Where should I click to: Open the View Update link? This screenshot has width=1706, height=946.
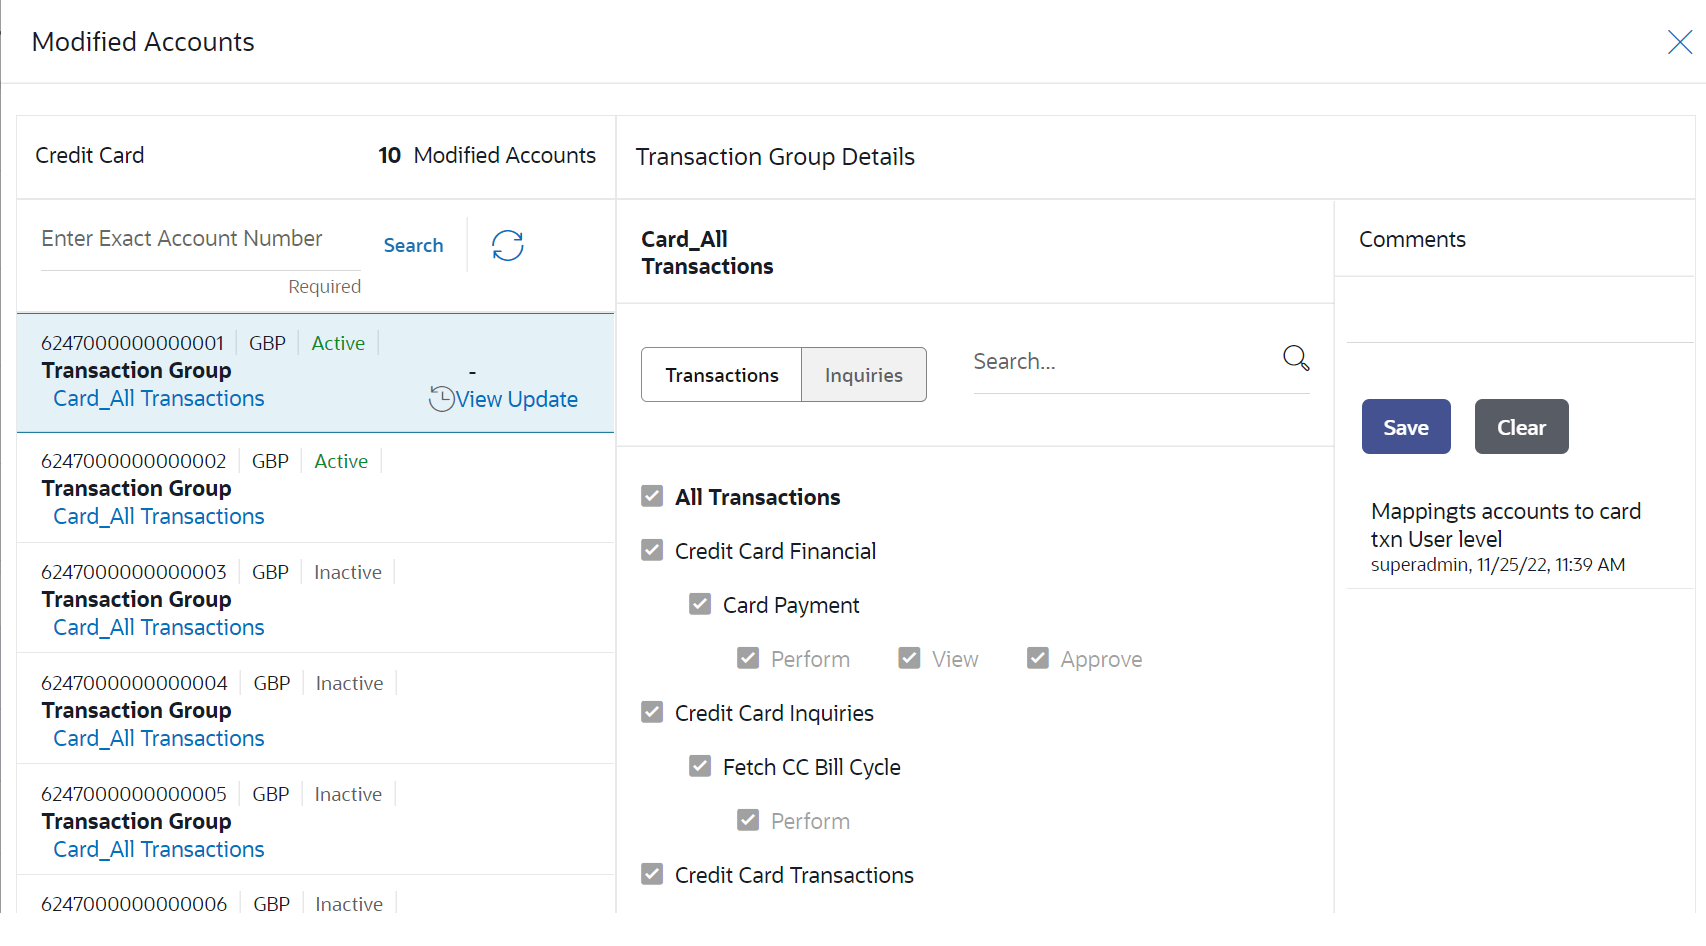click(516, 399)
